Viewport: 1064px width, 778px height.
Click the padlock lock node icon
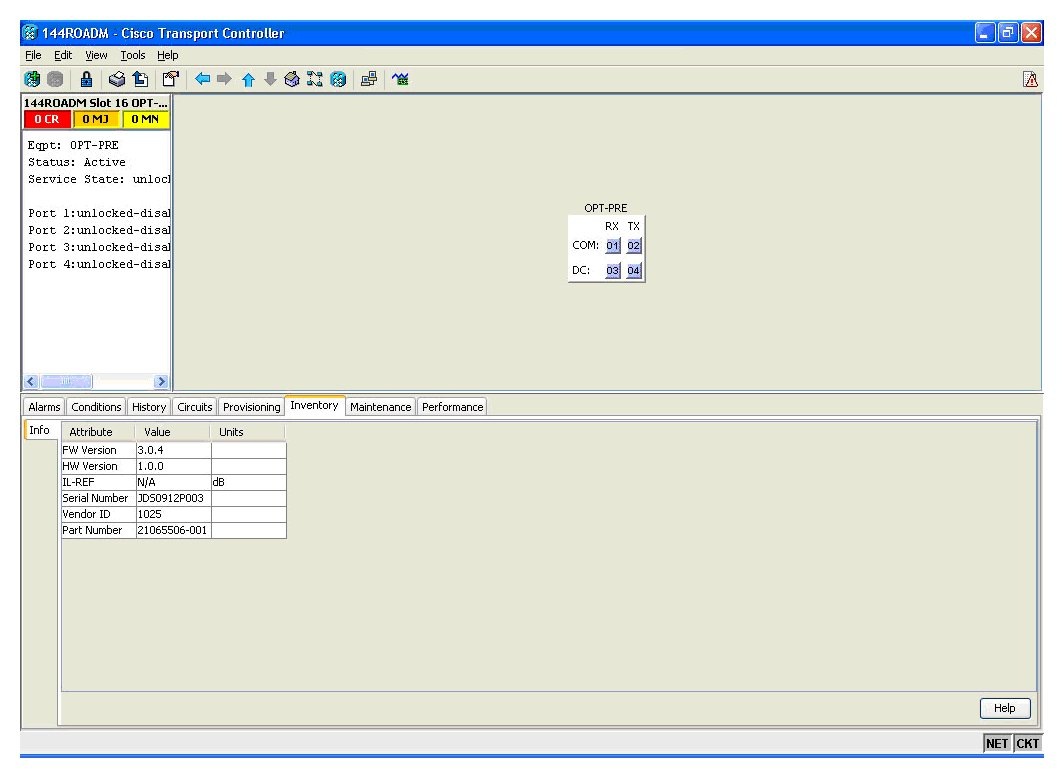point(86,79)
